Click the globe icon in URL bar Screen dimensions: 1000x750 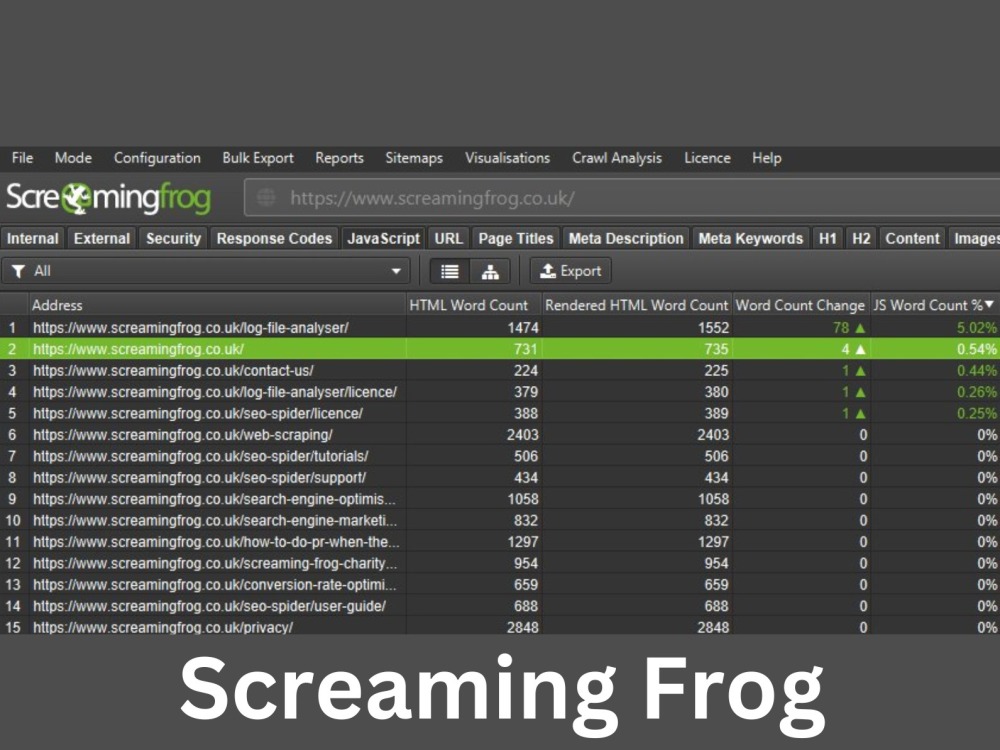pyautogui.click(x=266, y=198)
